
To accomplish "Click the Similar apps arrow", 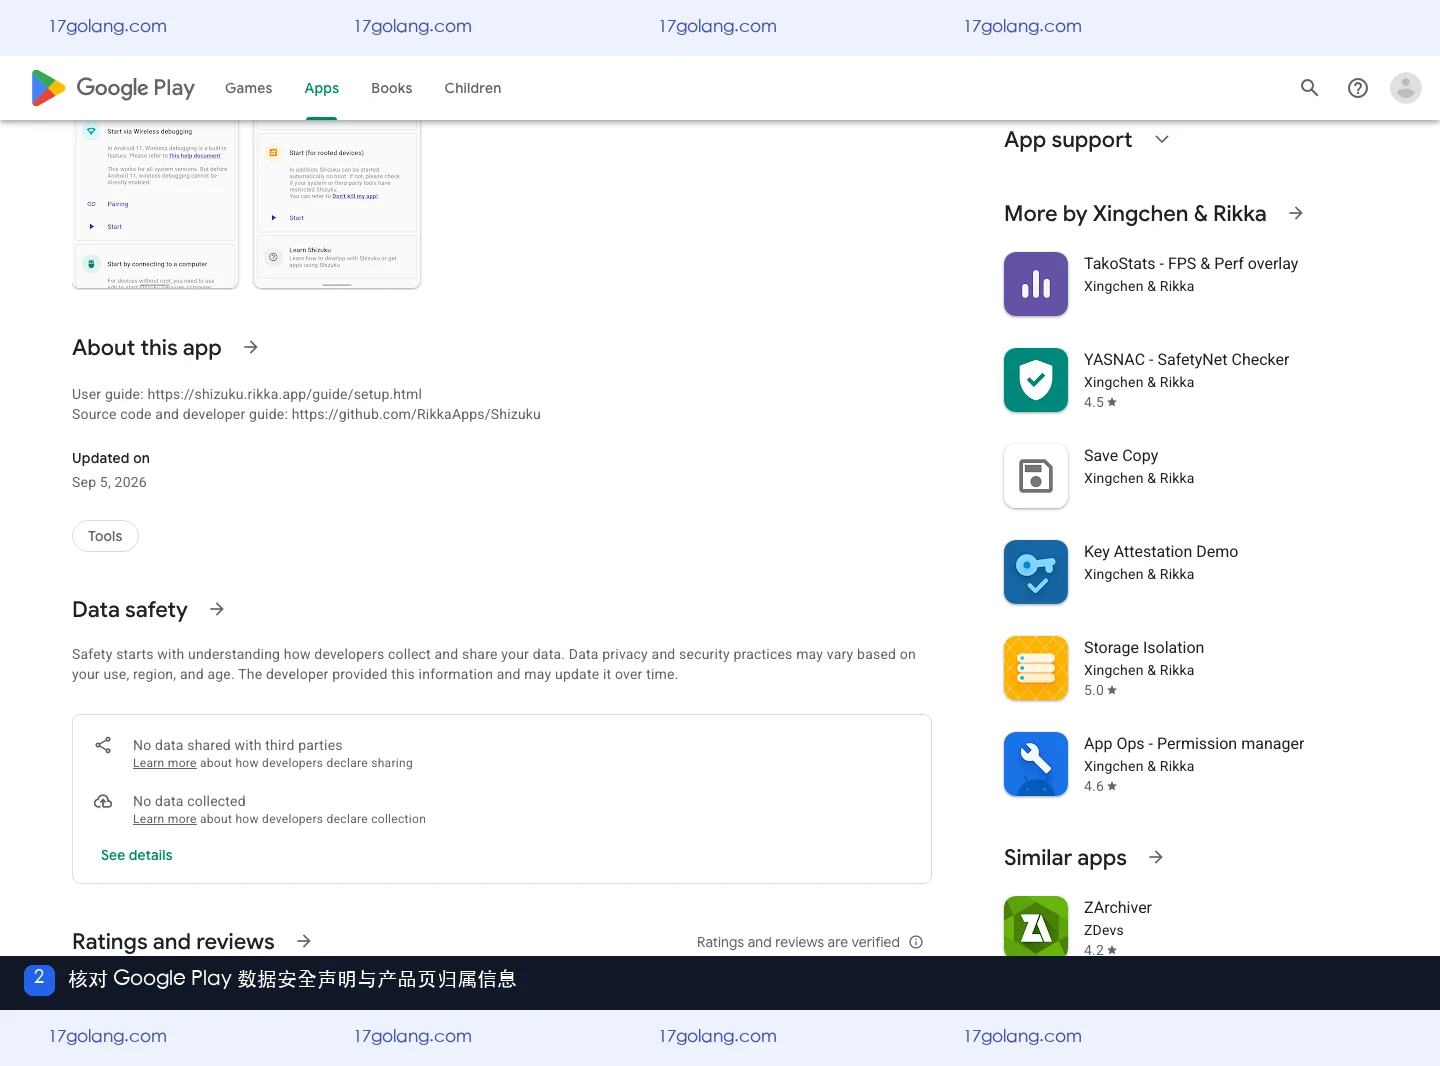I will [x=1156, y=857].
